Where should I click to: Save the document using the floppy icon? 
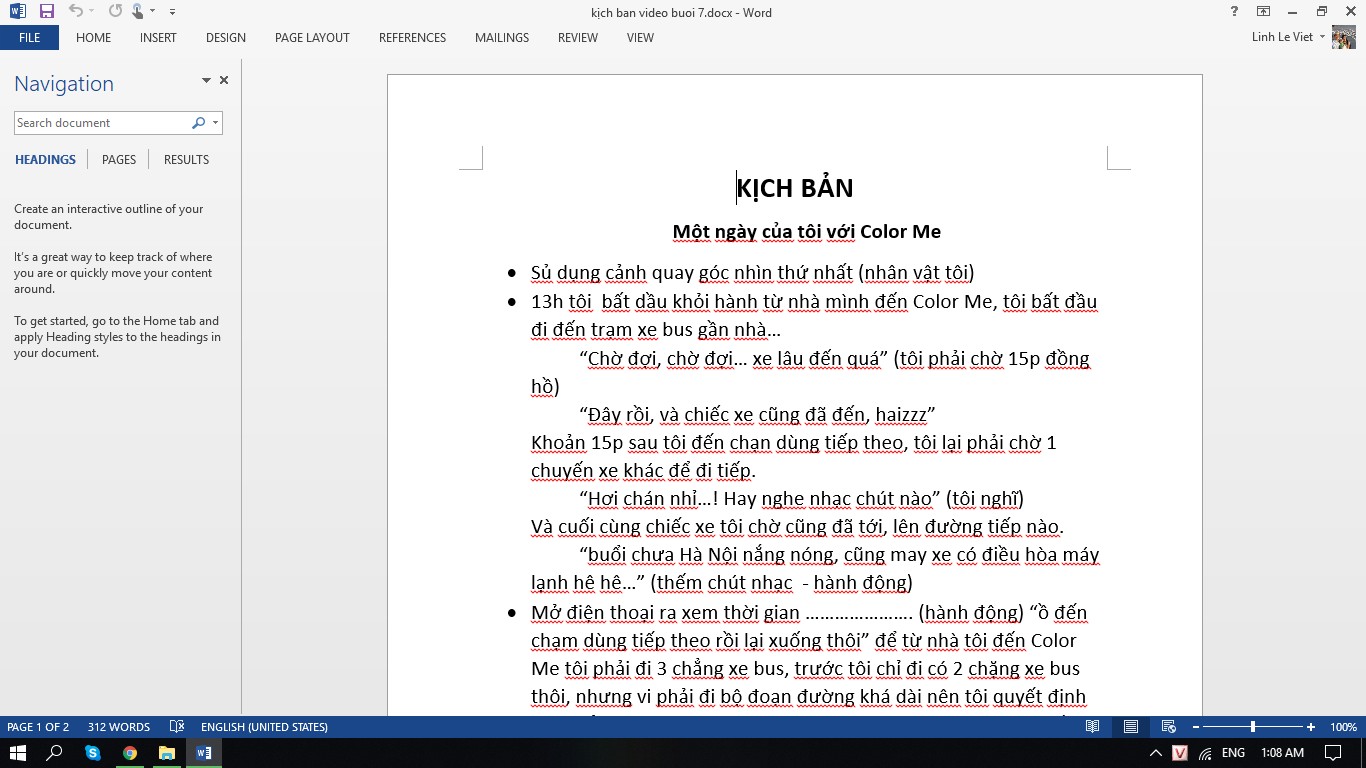pyautogui.click(x=46, y=12)
